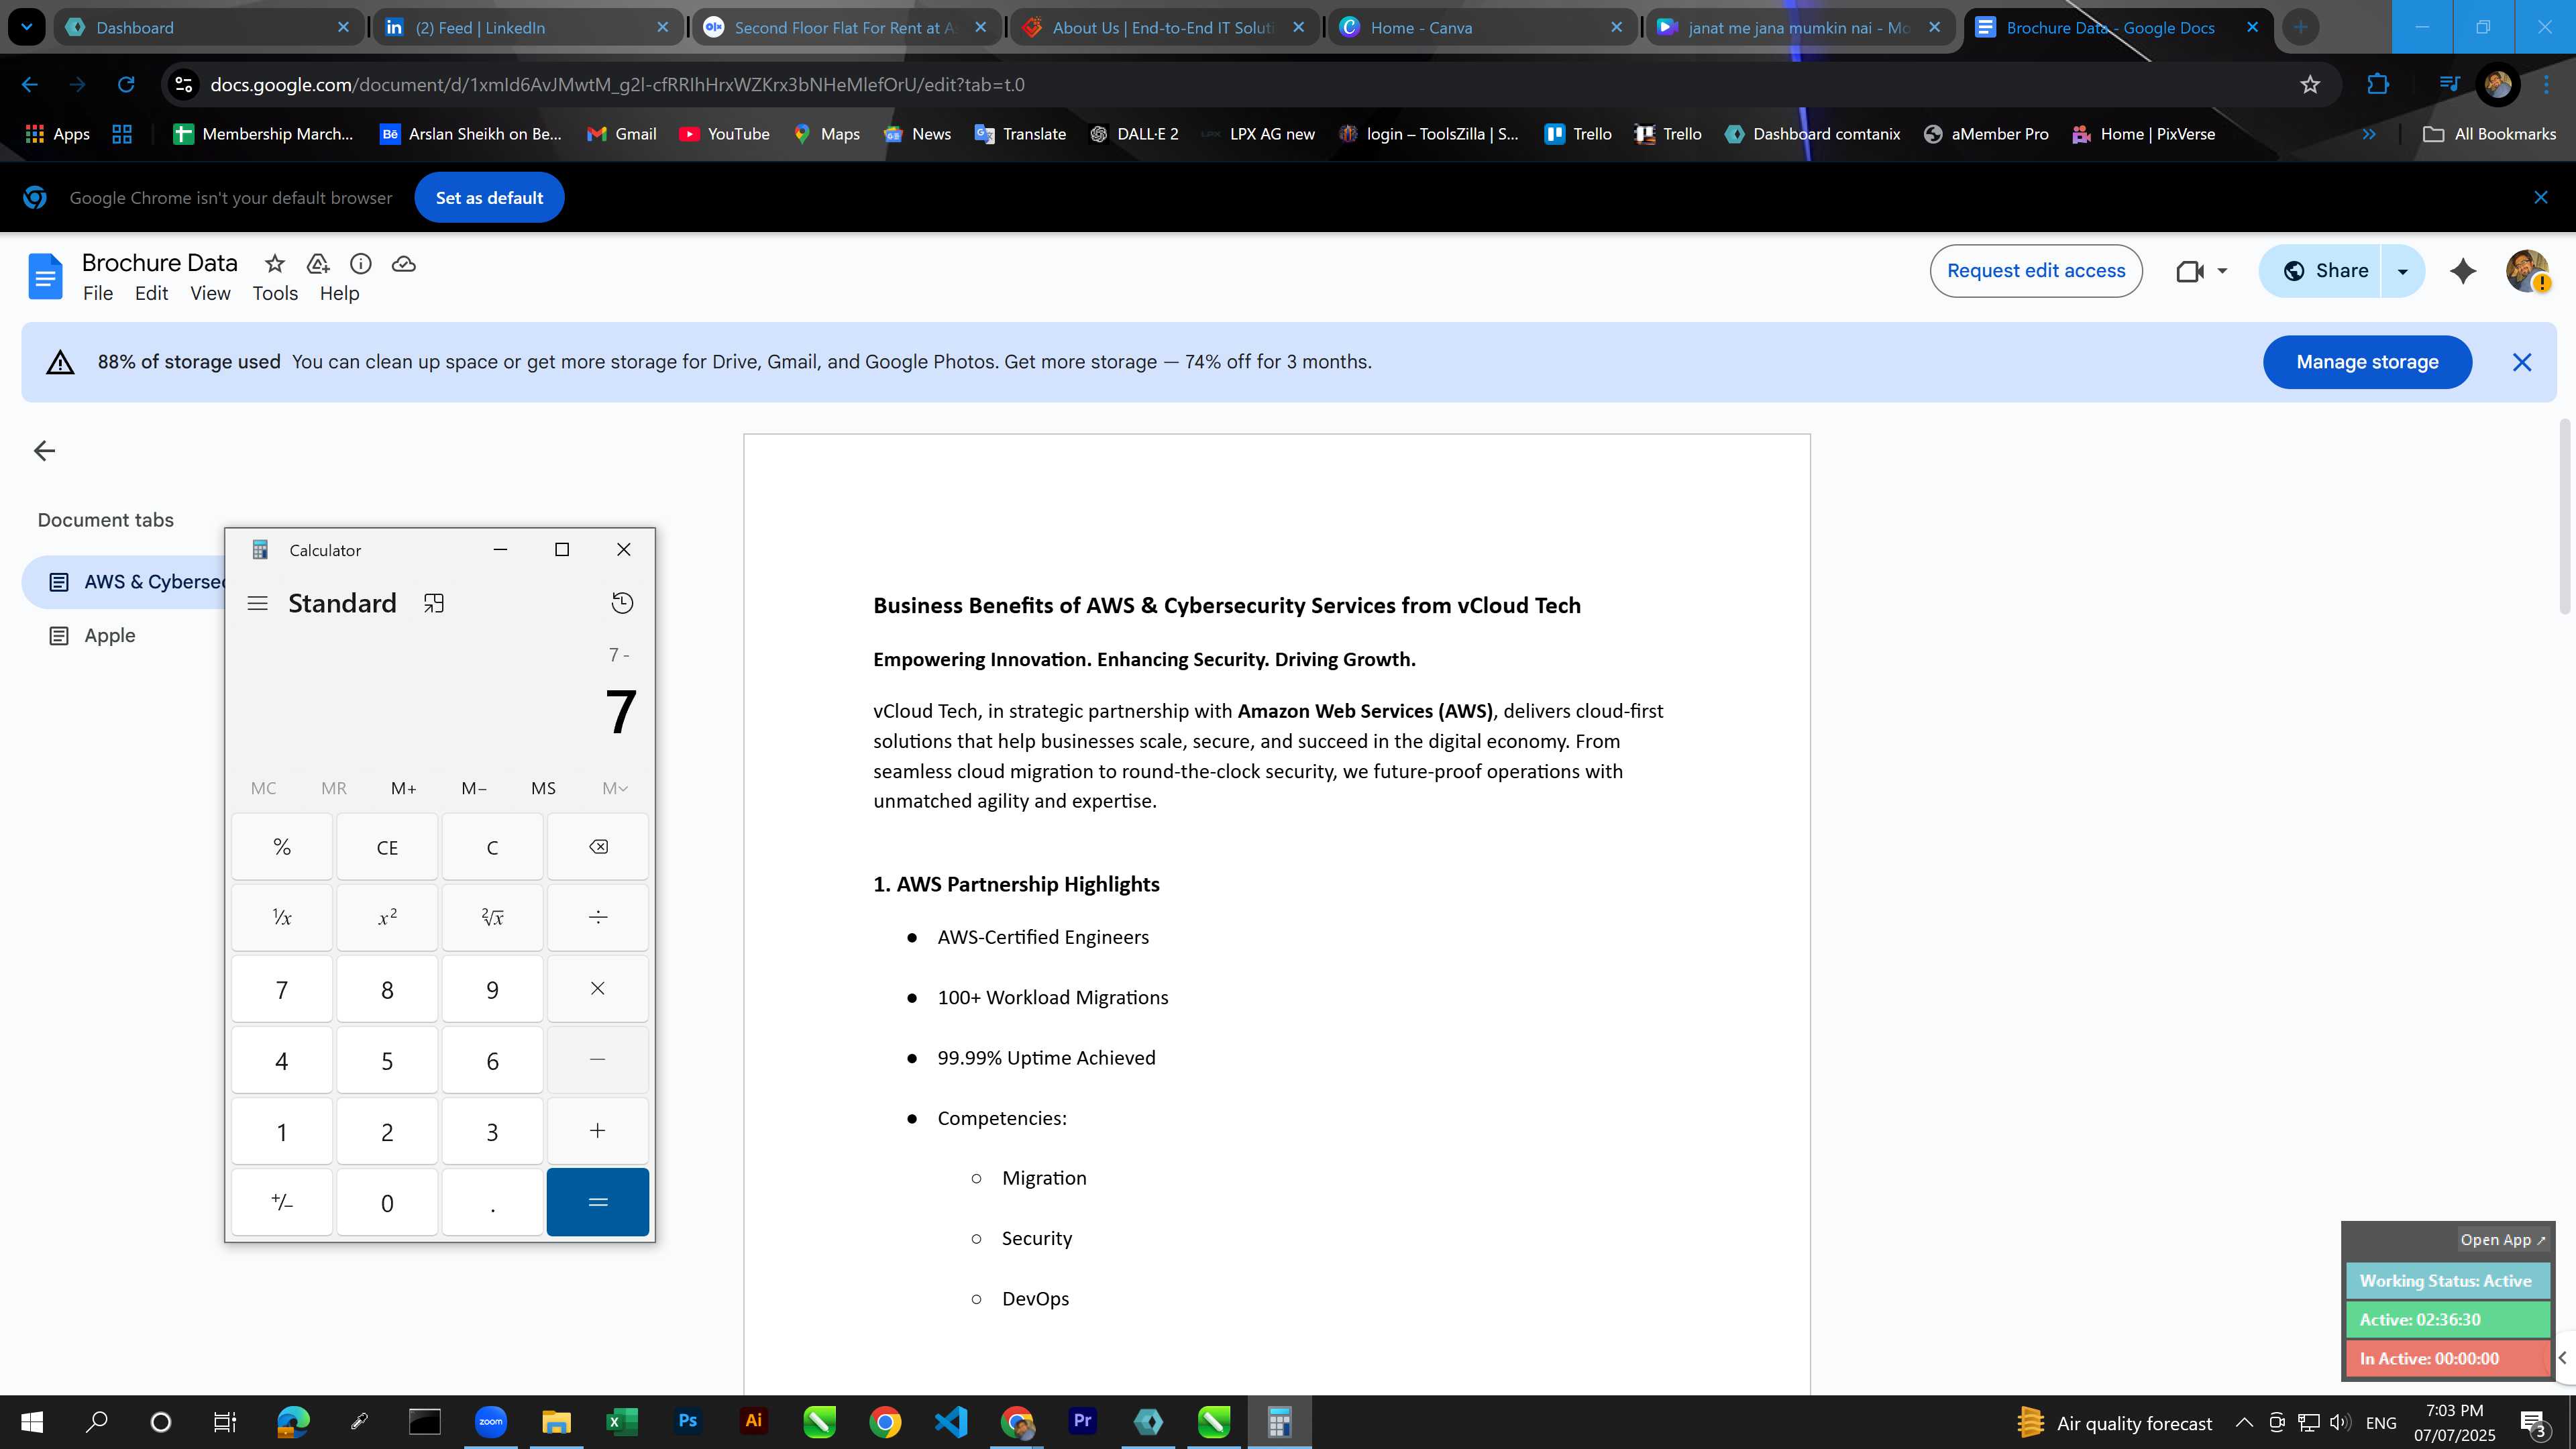Switch to the Apple document tab

109,636
